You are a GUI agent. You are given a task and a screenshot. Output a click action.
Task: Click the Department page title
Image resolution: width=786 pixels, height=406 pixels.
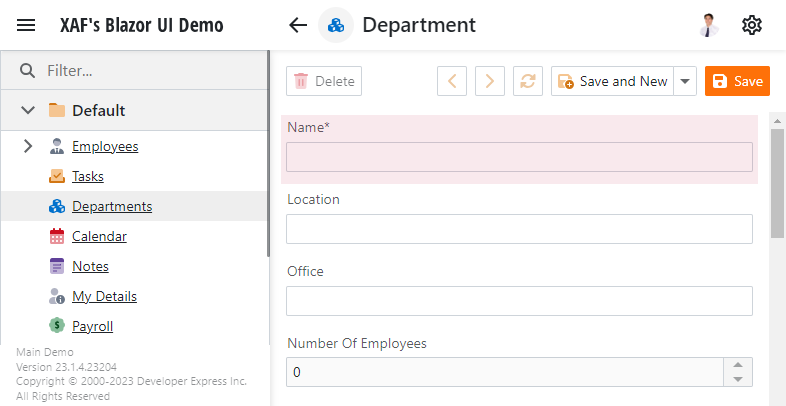(x=419, y=25)
